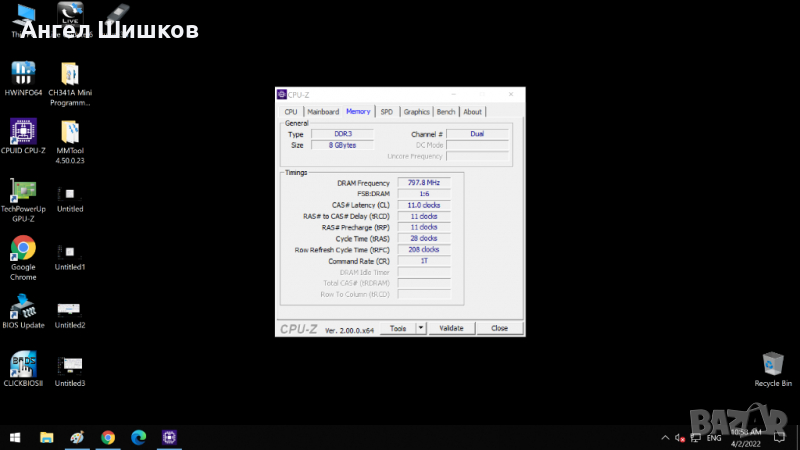Screen dimensions: 800x450
Task: Expand the Tools dropdown arrow
Action: [421, 328]
